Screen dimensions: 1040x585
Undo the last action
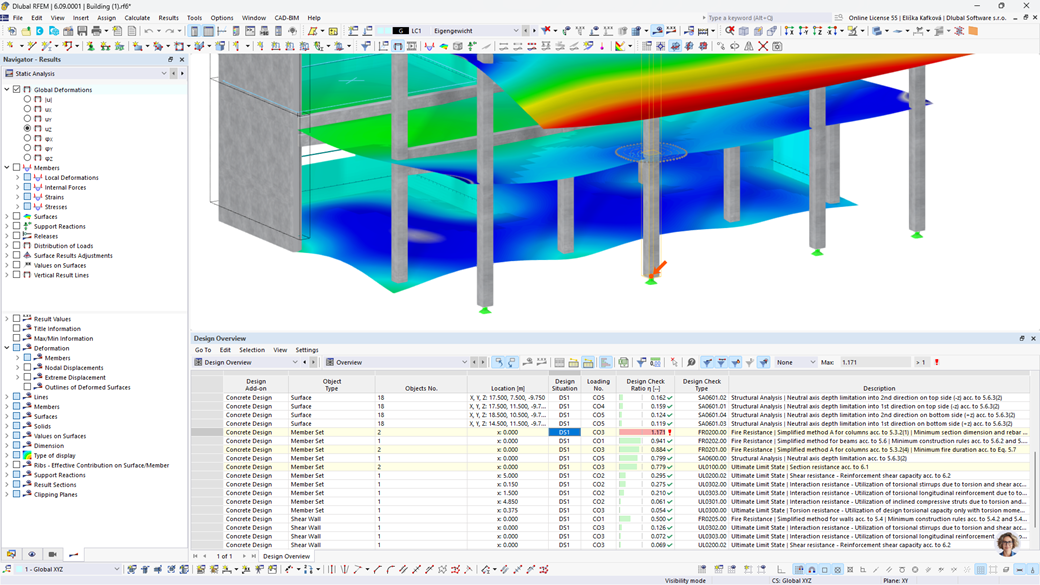click(150, 32)
